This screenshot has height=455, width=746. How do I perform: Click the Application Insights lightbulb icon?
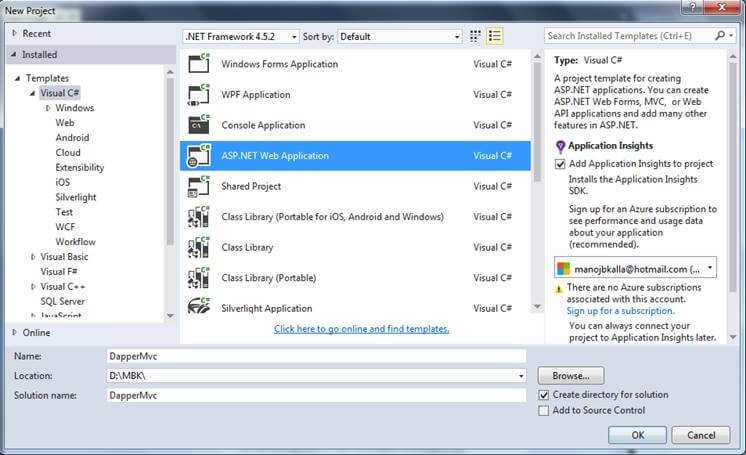560,146
